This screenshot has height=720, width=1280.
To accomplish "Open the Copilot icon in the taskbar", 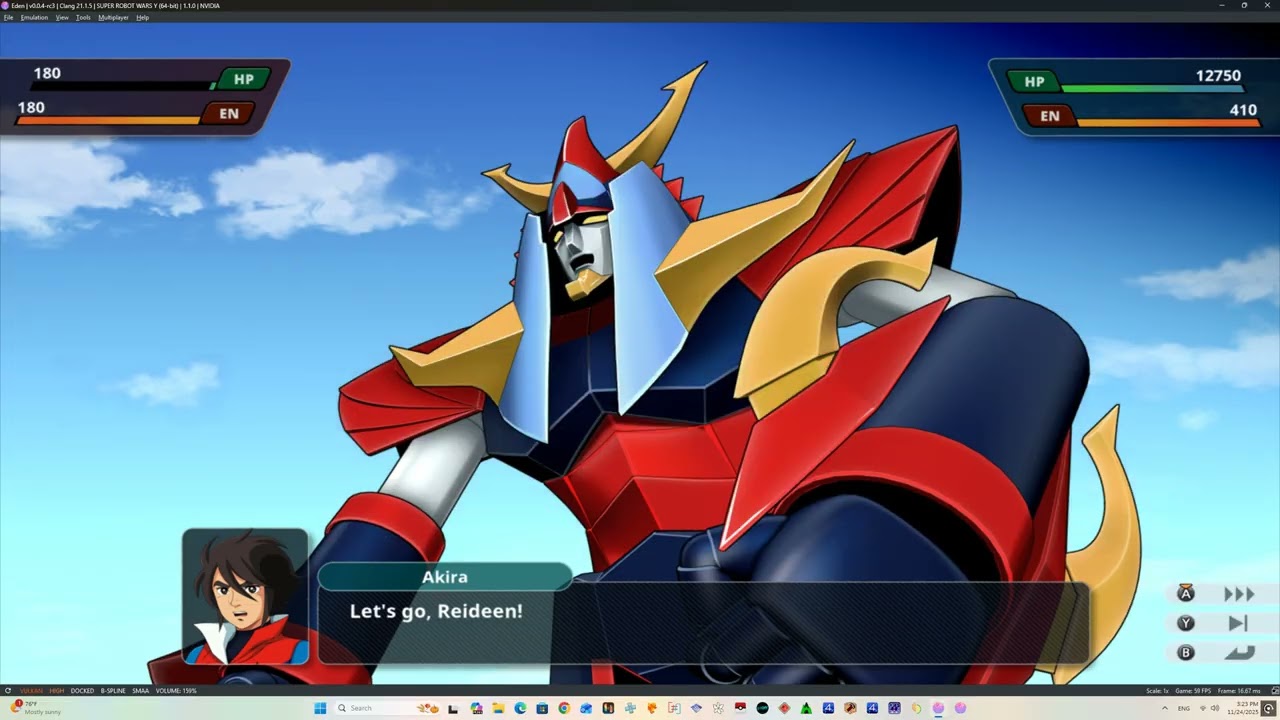I will tap(477, 708).
